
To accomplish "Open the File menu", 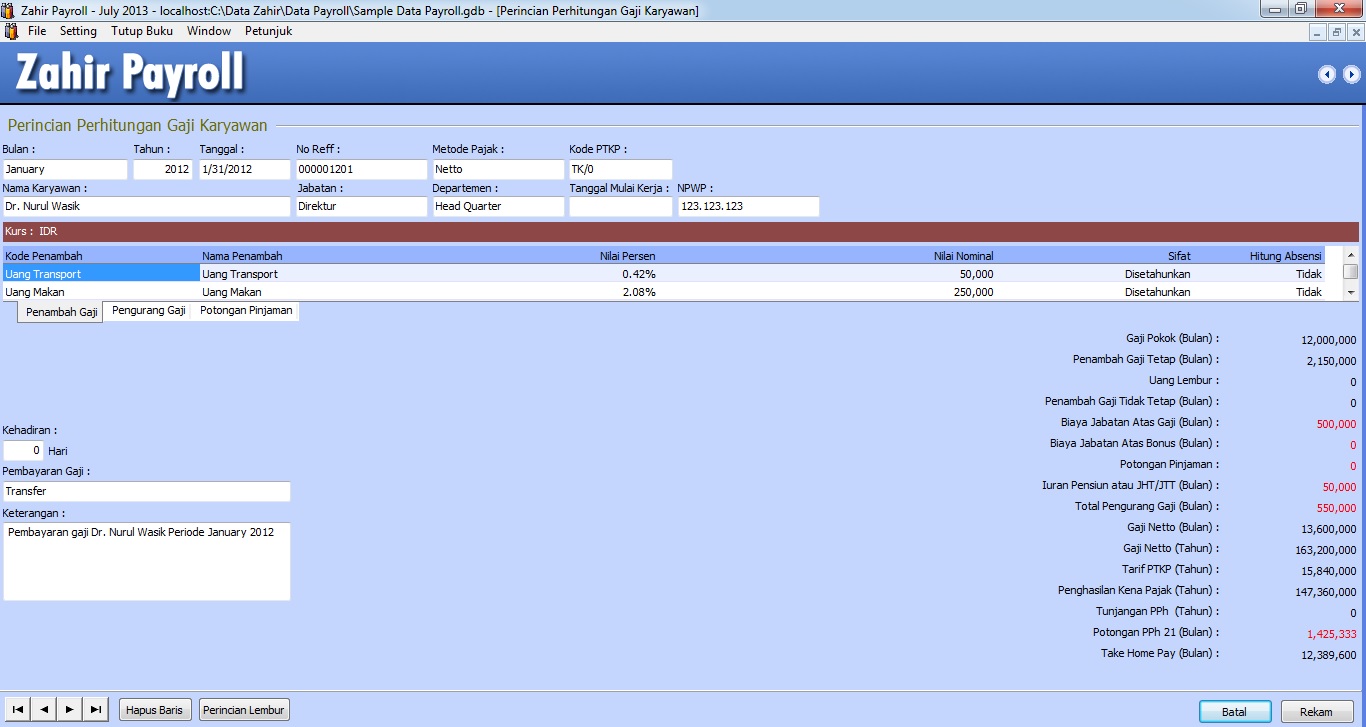I will click(x=37, y=31).
